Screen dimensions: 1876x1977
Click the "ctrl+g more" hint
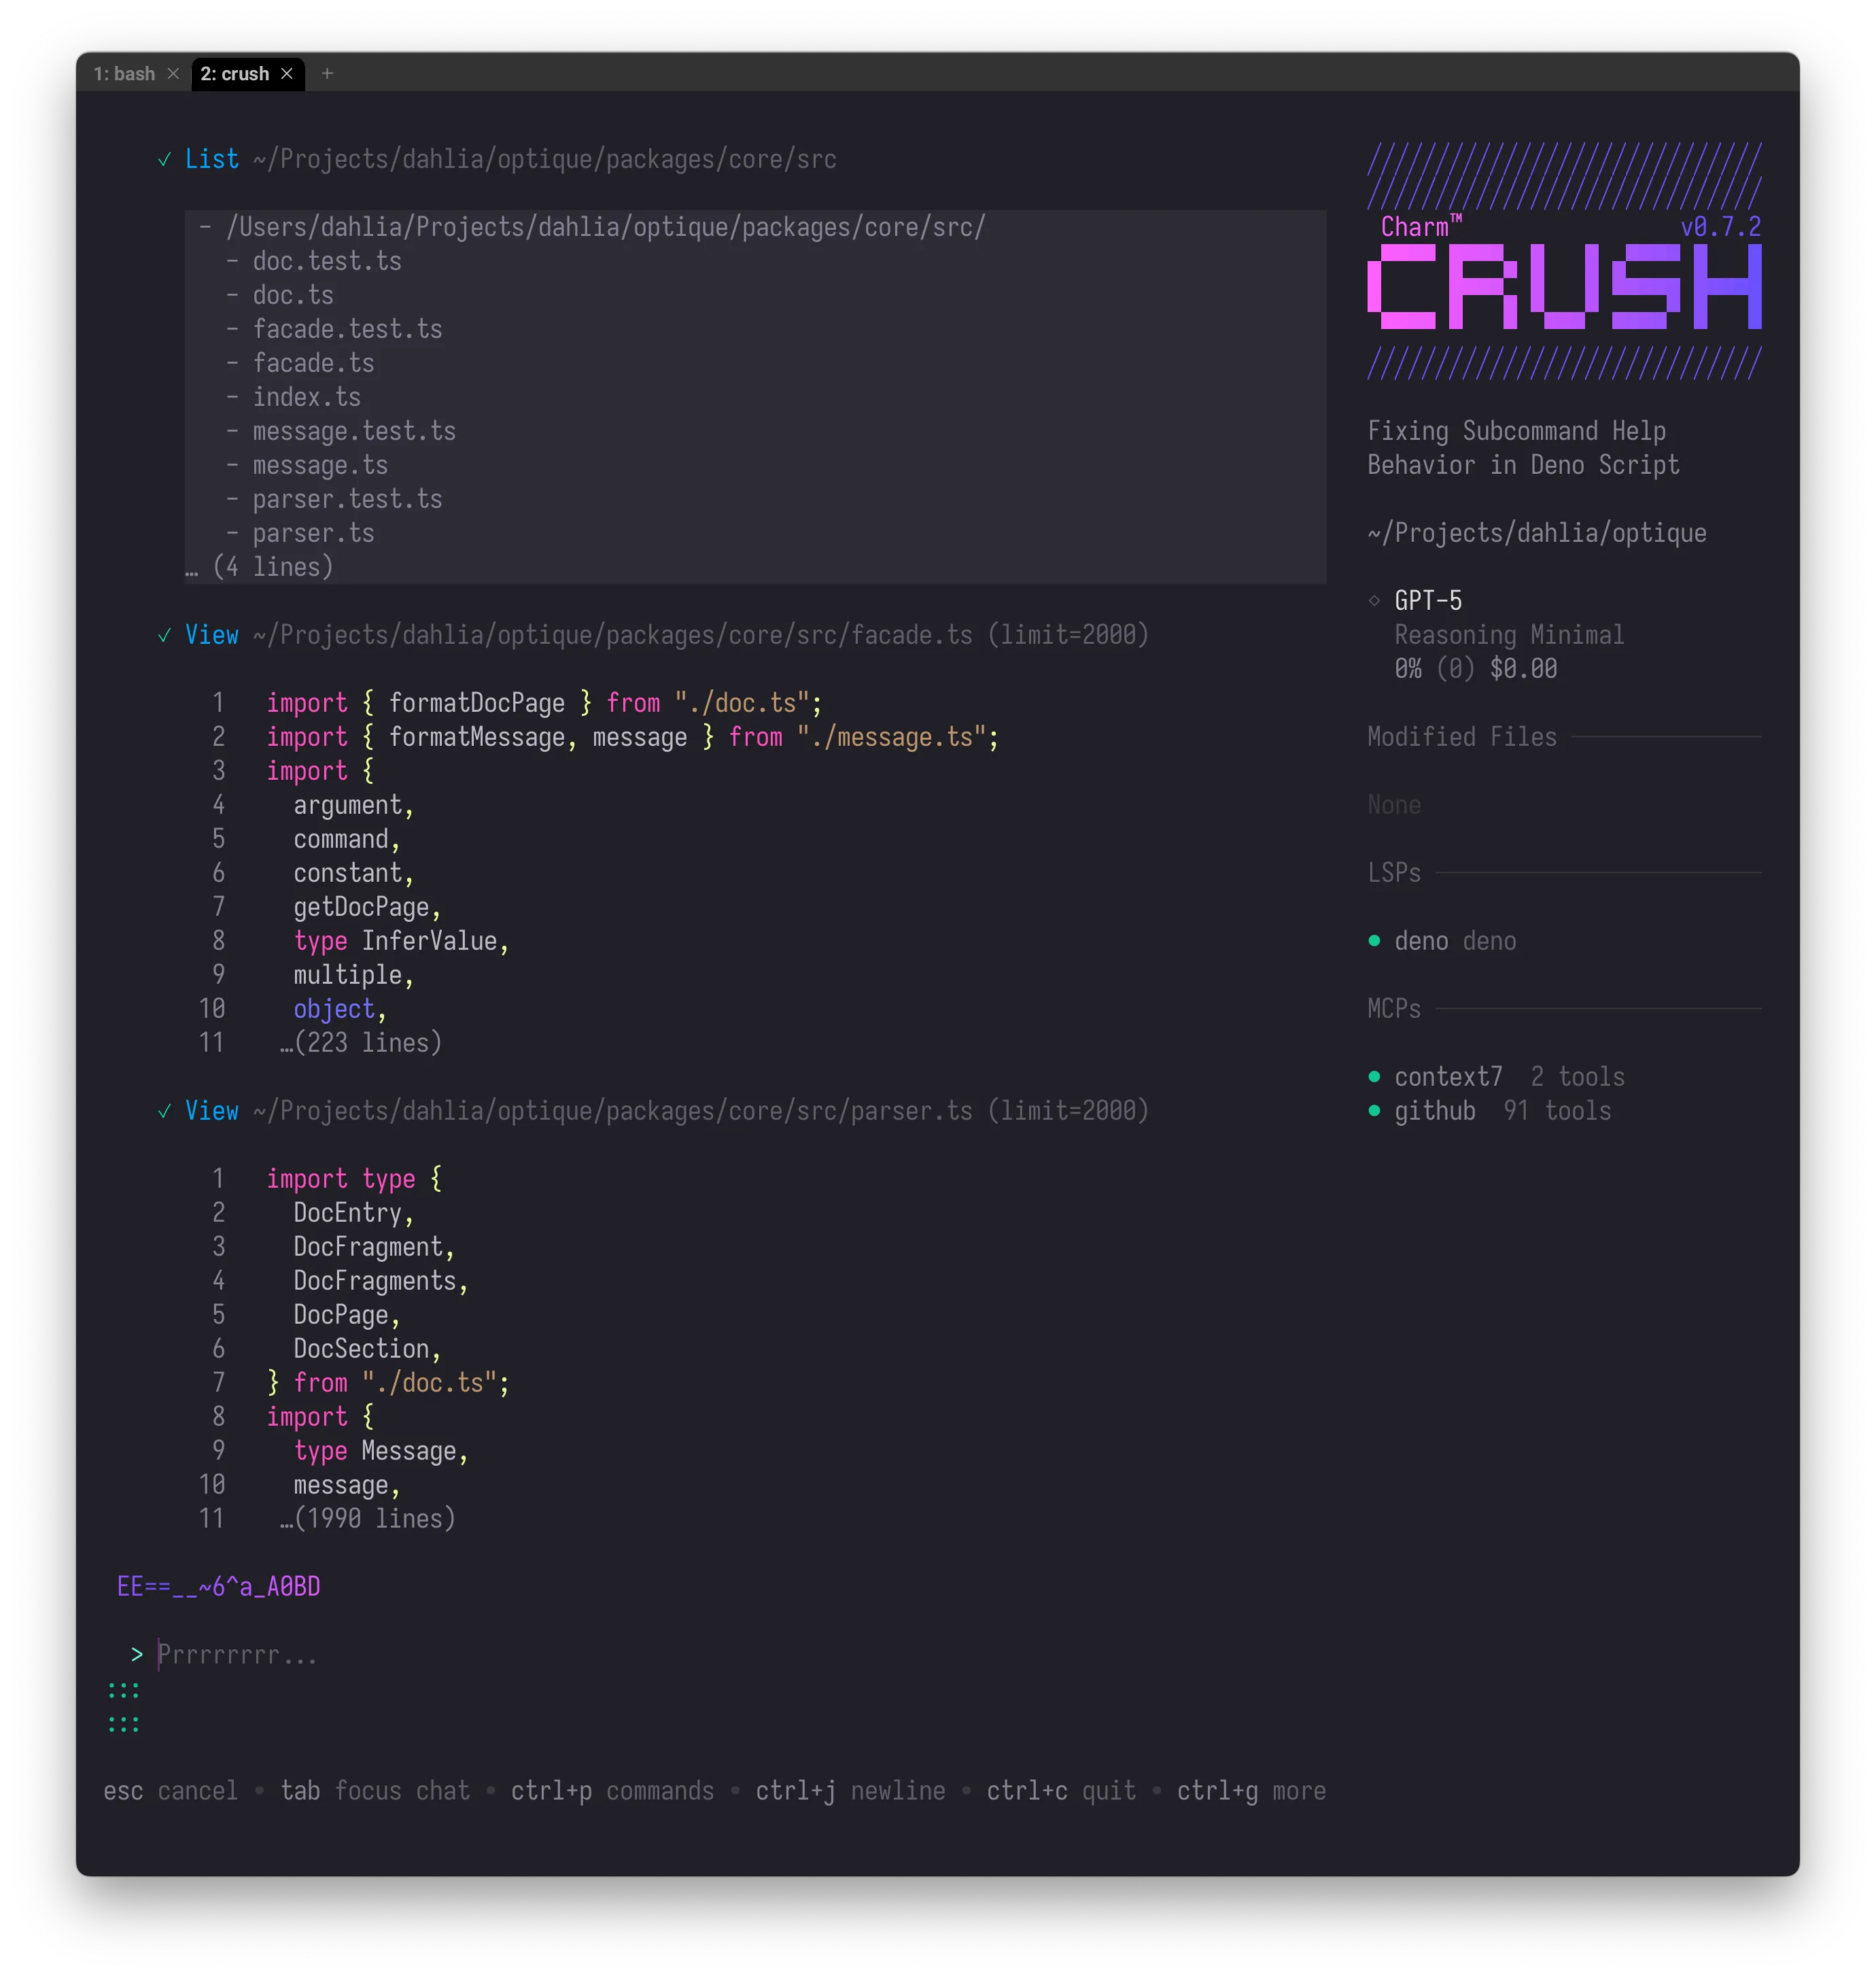point(1251,1791)
